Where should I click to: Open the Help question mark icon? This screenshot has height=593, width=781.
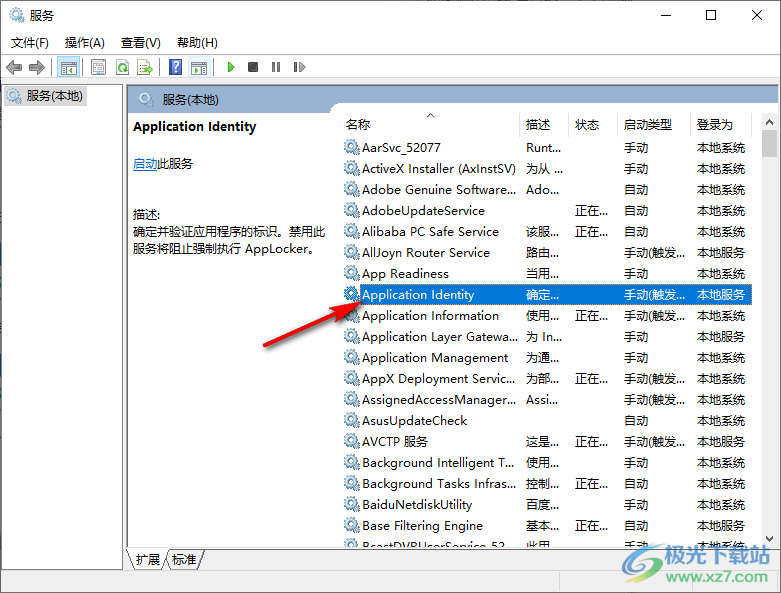click(x=175, y=67)
